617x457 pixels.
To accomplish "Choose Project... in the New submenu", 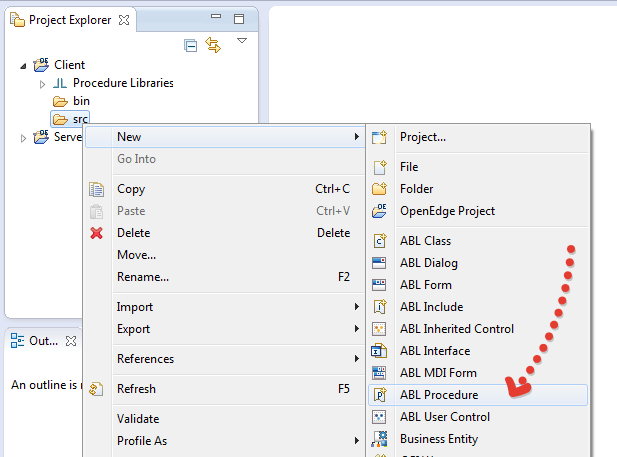I will (478, 137).
